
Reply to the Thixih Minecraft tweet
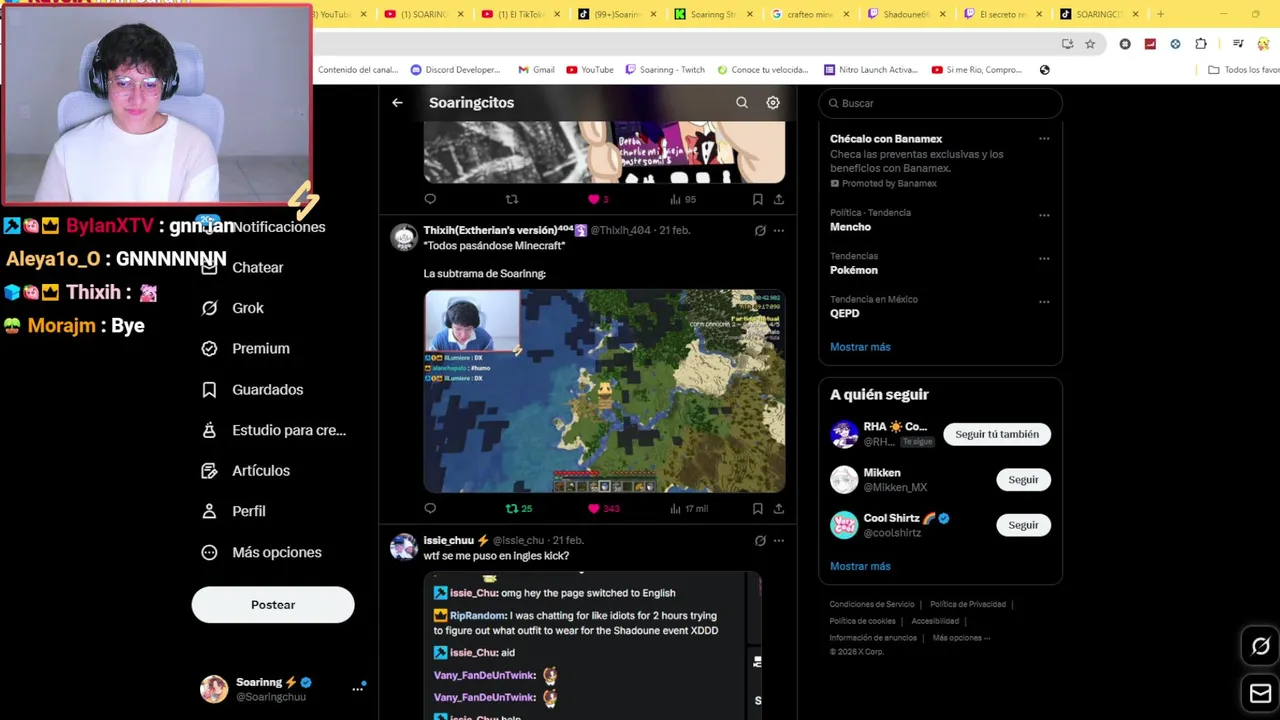[x=430, y=509]
